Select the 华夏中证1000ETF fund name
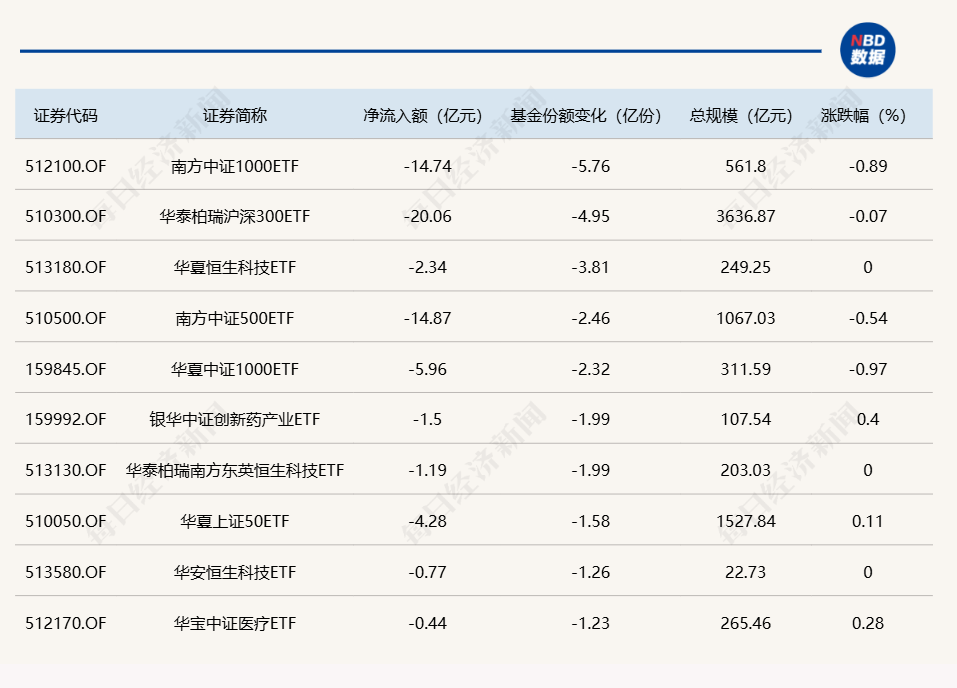This screenshot has width=957, height=688. point(235,369)
